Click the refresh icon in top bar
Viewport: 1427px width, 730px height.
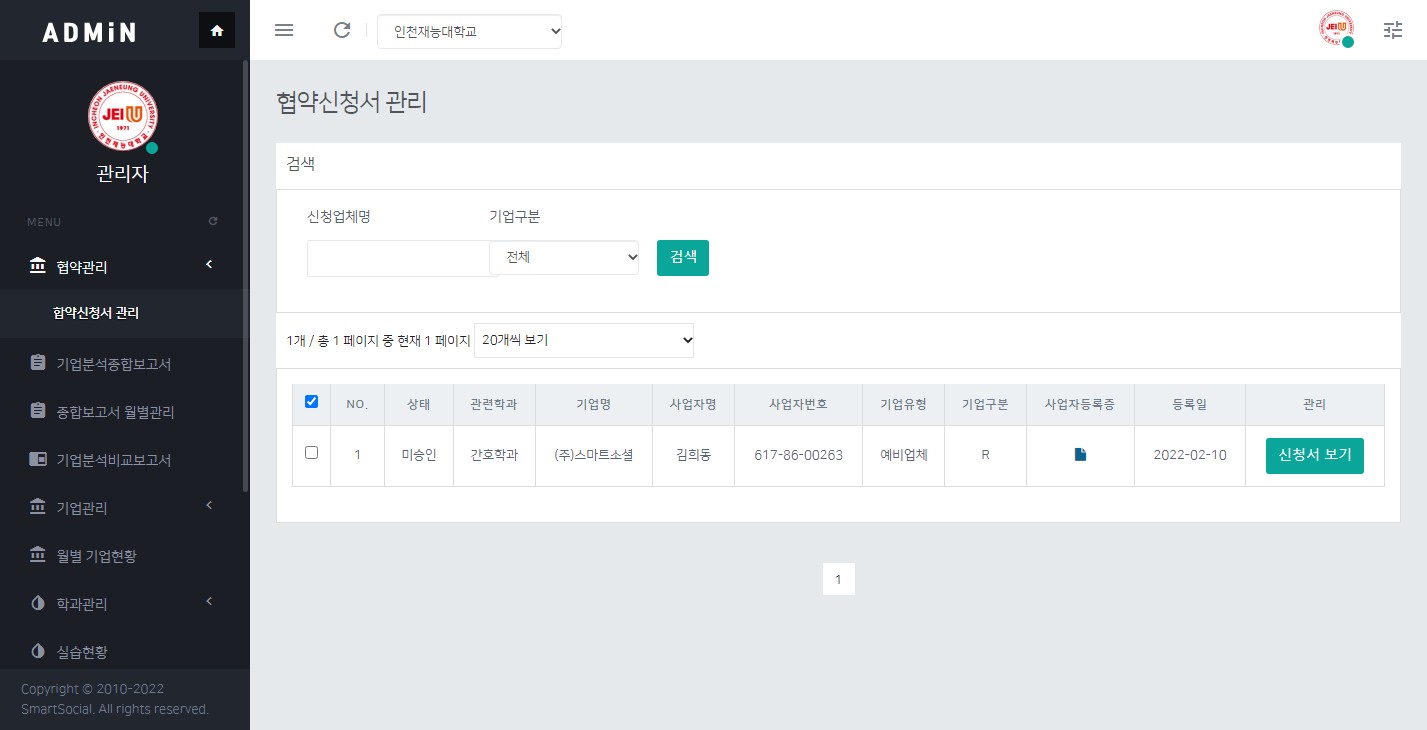(342, 30)
